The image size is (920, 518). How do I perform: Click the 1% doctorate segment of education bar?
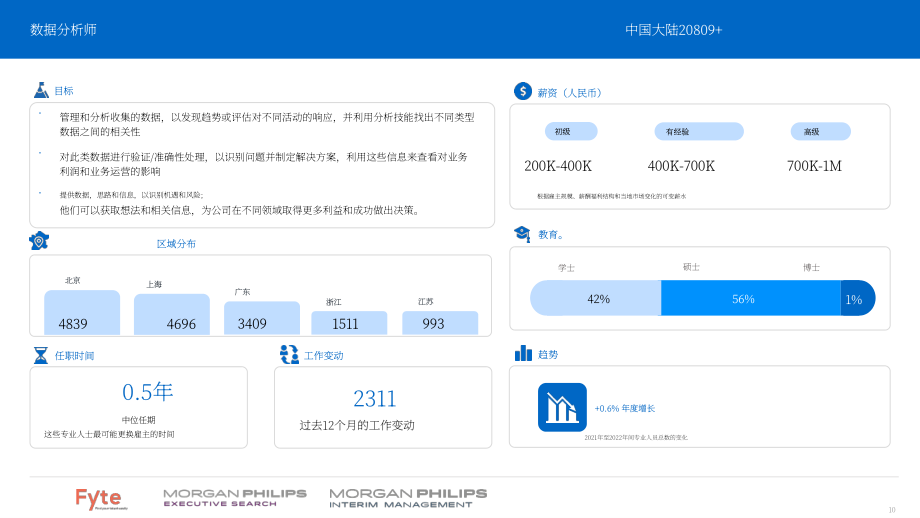pyautogui.click(x=858, y=299)
